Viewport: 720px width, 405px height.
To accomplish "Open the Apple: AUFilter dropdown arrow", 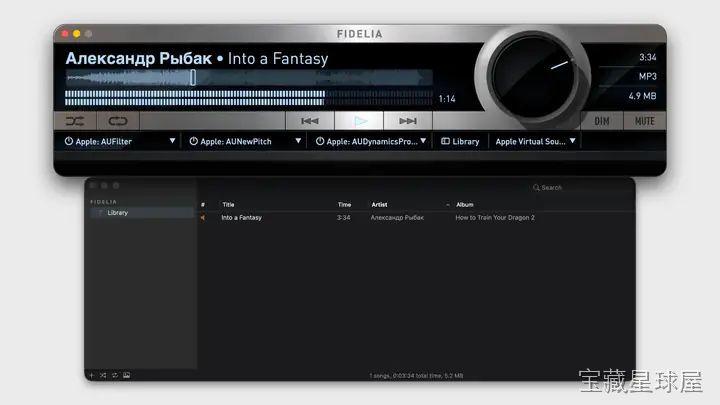I will (x=172, y=141).
